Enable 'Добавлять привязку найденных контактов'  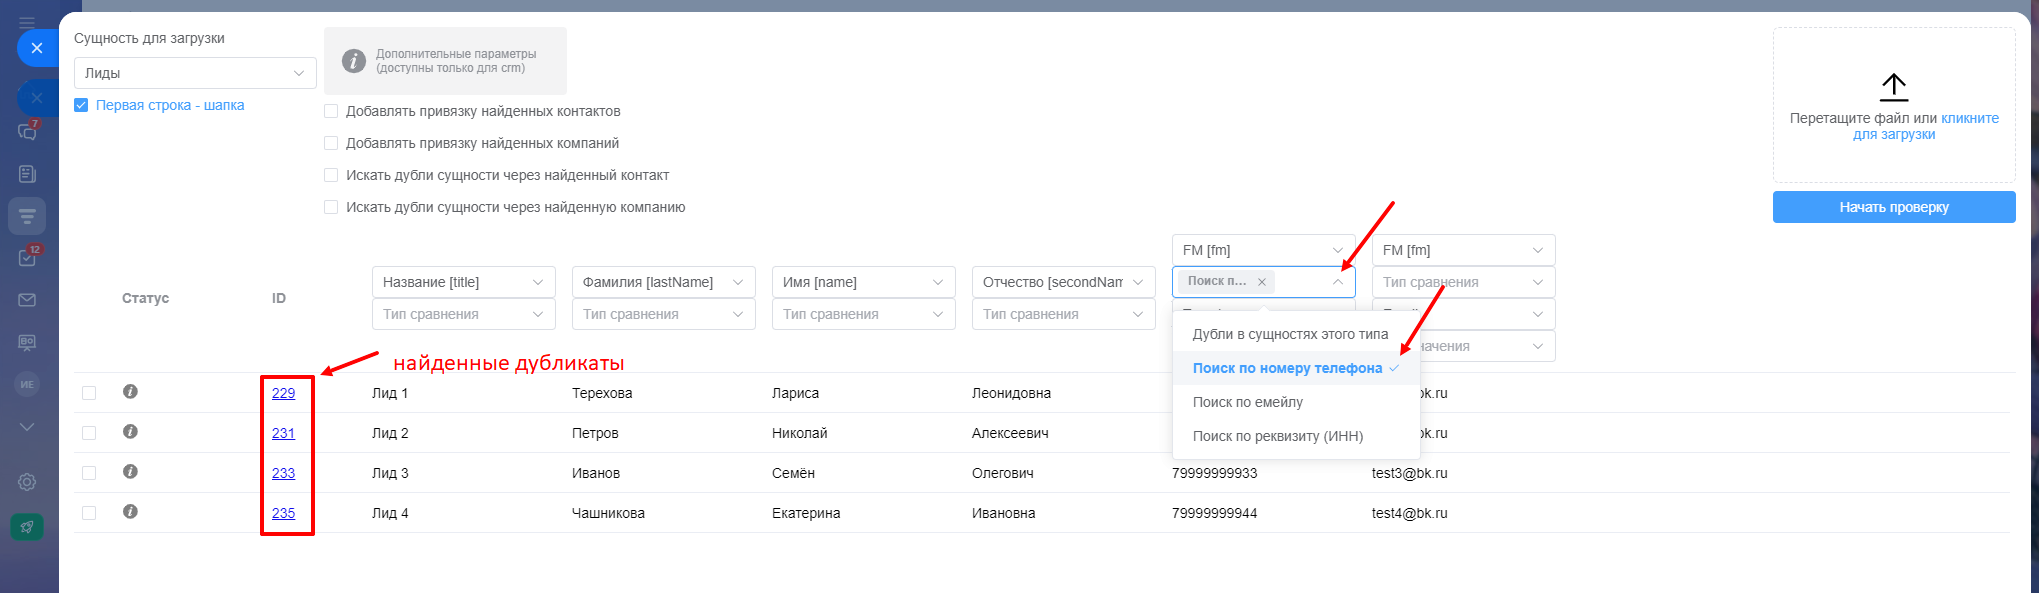pos(331,111)
